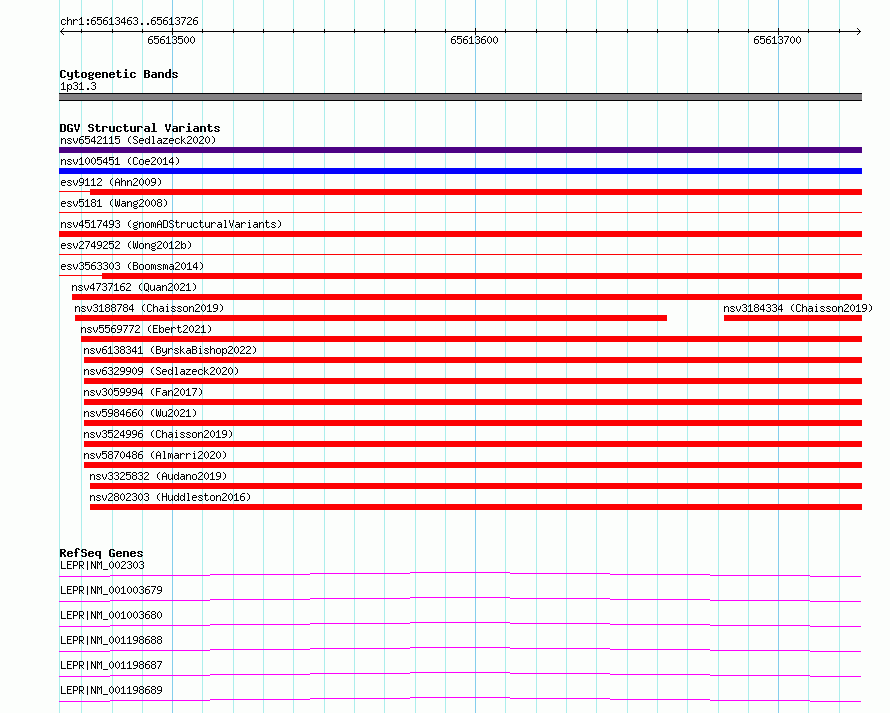Click the left arrow on the ruler
The height and width of the screenshot is (713, 890).
(x=63, y=32)
